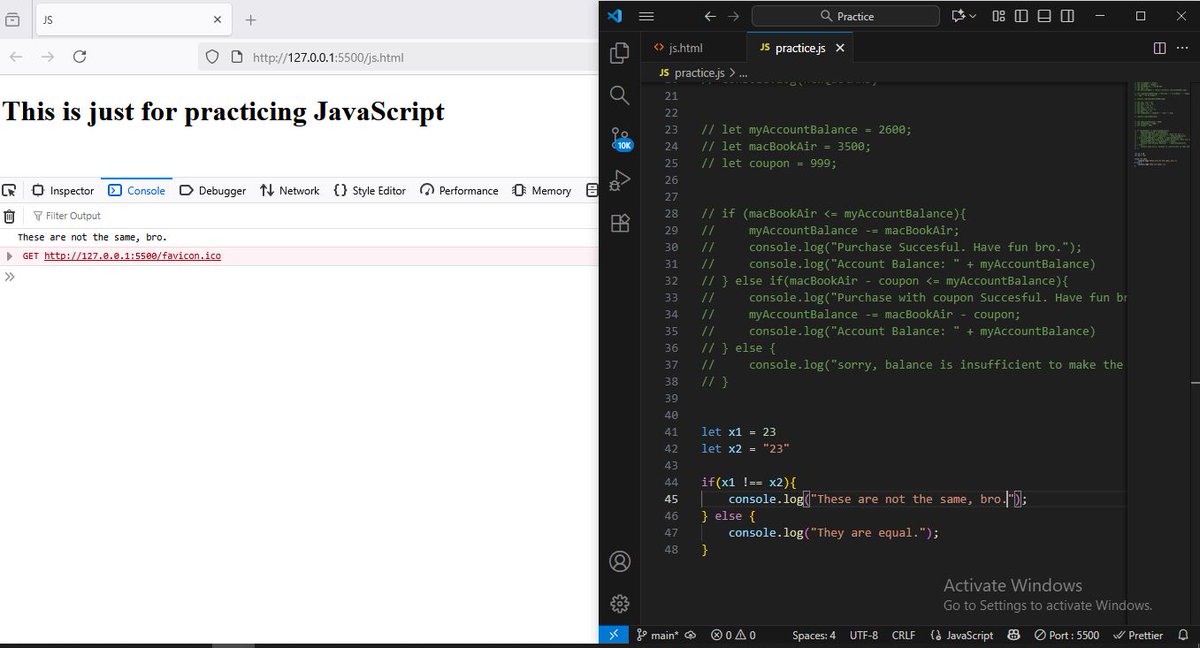1200x648 pixels.
Task: Open the Copilot chat dropdown in title bar
Action: coord(964,16)
